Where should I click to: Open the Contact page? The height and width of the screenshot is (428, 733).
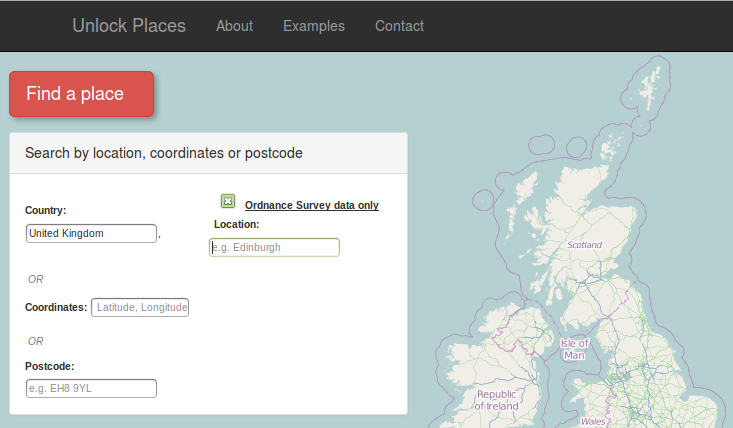399,26
